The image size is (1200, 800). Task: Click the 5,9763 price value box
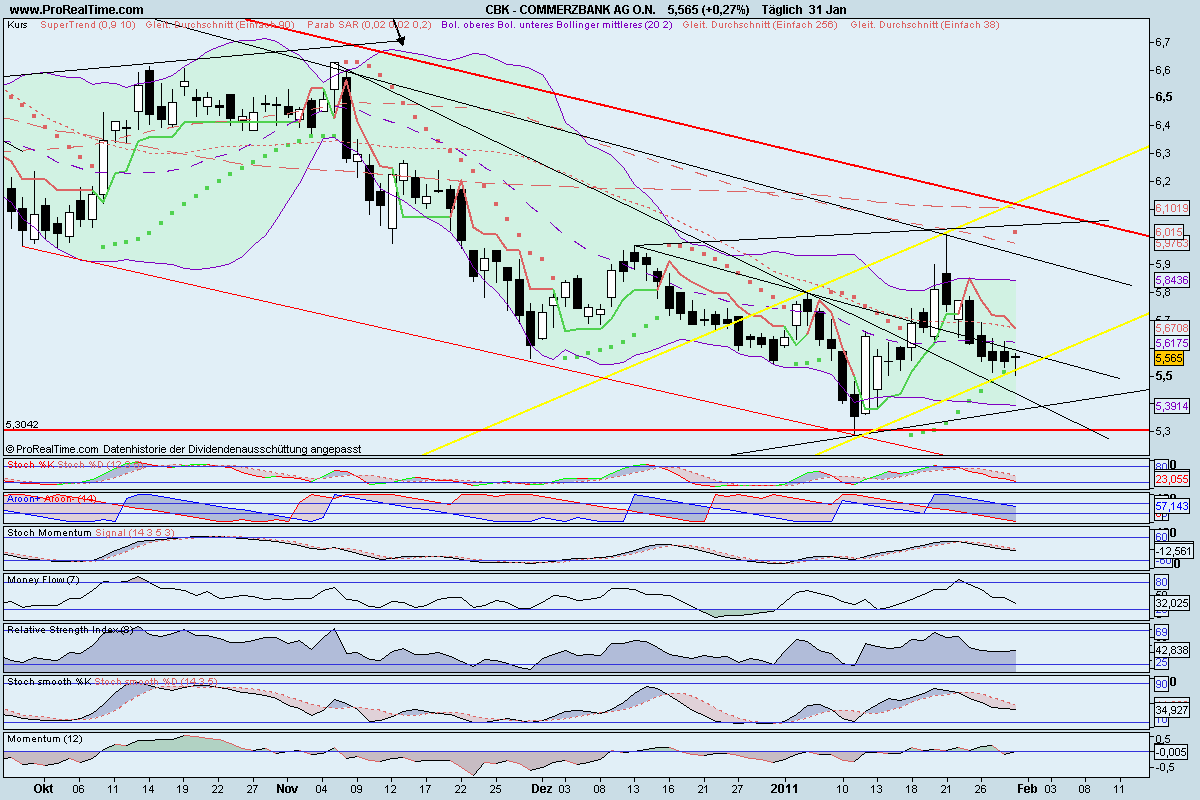tap(1170, 242)
